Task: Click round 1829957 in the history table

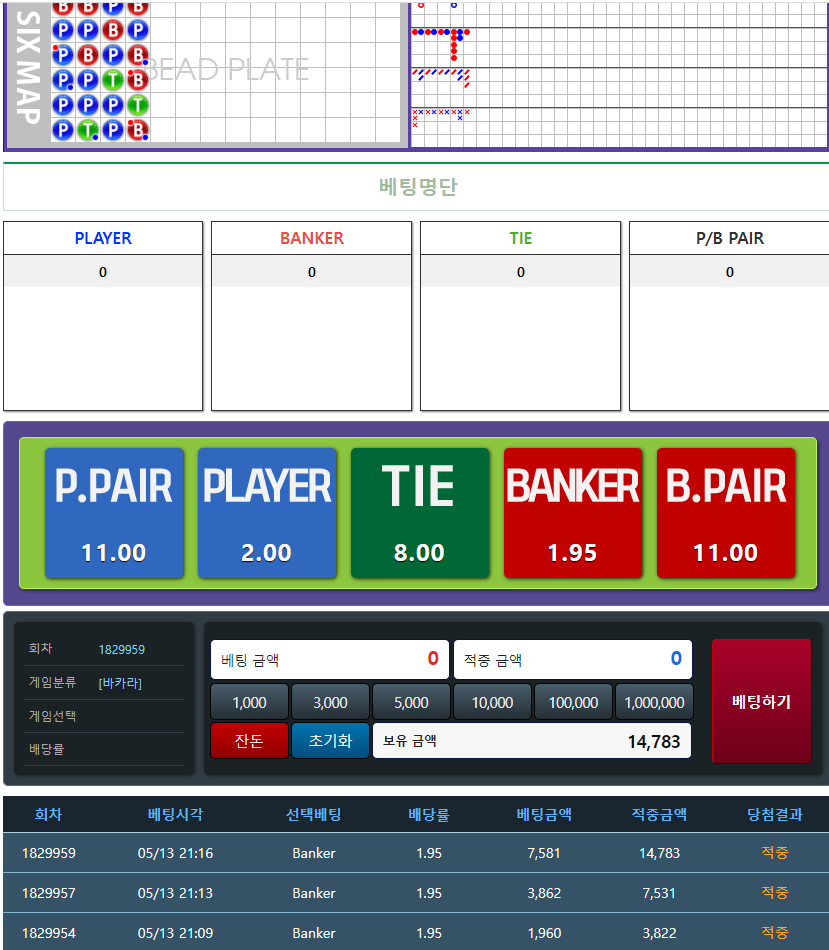Action: [x=48, y=893]
